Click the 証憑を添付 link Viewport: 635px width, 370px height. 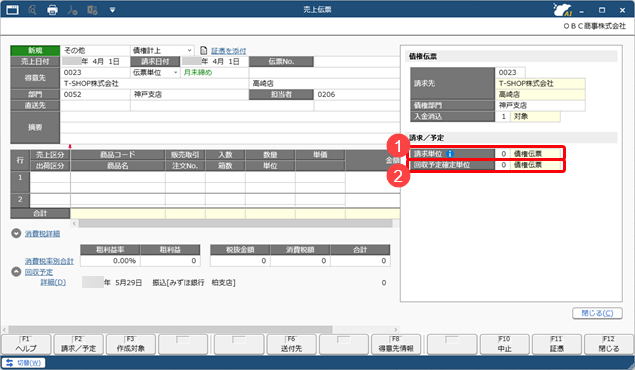point(228,51)
